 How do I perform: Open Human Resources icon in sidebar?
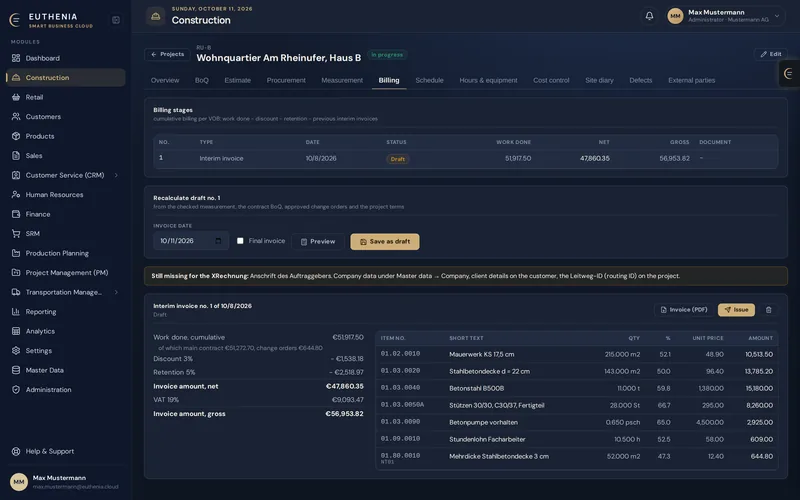coord(16,194)
